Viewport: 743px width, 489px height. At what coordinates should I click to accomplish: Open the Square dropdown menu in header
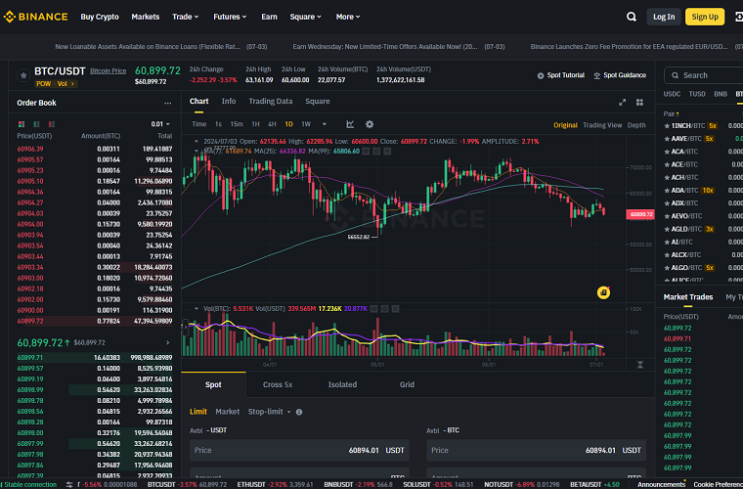pos(306,17)
